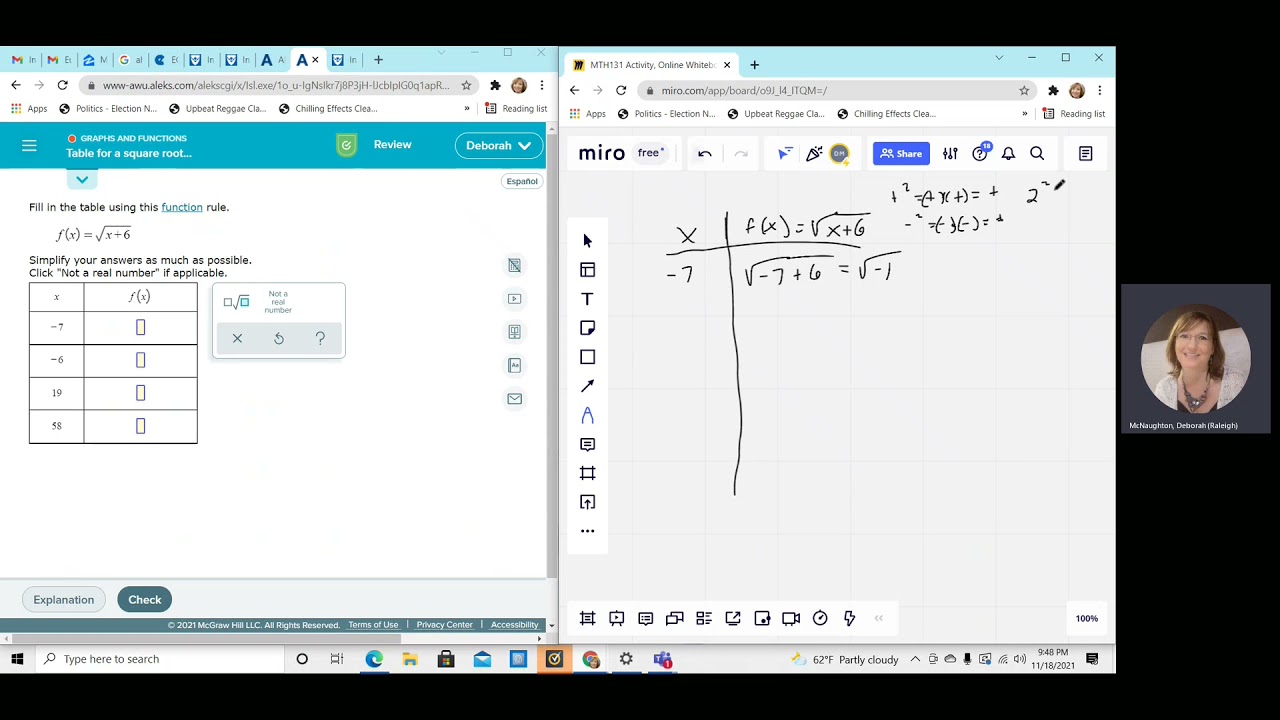The width and height of the screenshot is (1280, 720).
Task: Choose Not a real number option
Action: 278,302
